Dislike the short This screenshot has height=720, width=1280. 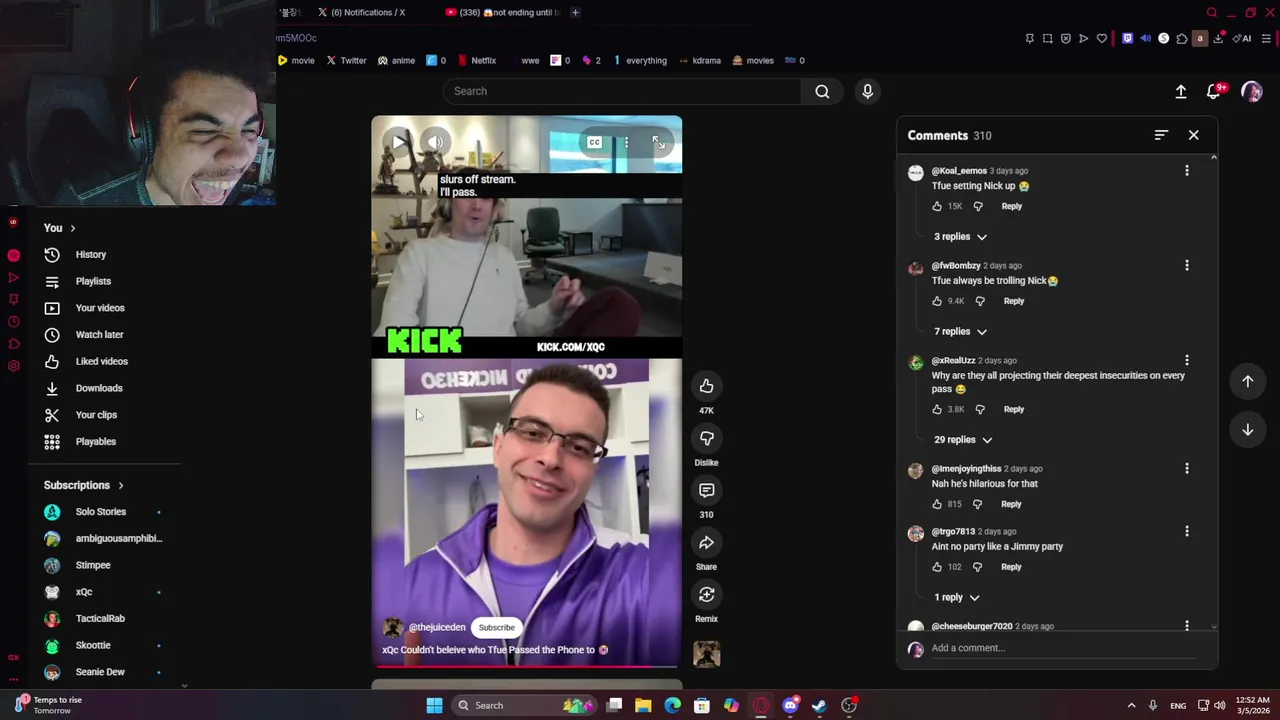click(x=706, y=438)
